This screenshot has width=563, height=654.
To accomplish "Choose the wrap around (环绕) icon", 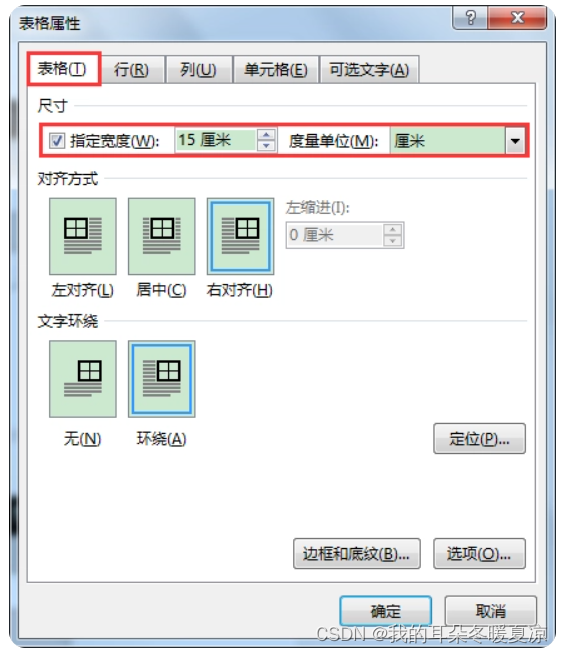I will [161, 379].
